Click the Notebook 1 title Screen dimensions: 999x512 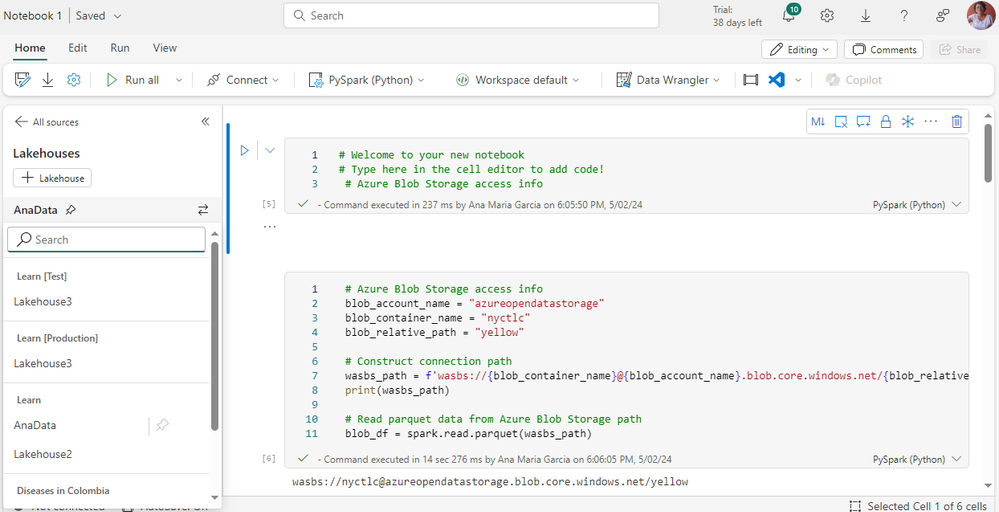click(x=32, y=16)
